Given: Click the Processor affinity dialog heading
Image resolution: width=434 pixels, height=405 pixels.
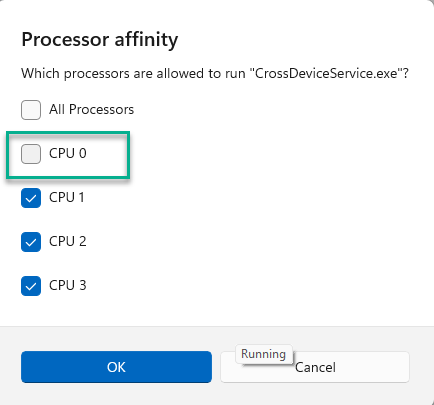Looking at the screenshot, I should [100, 40].
